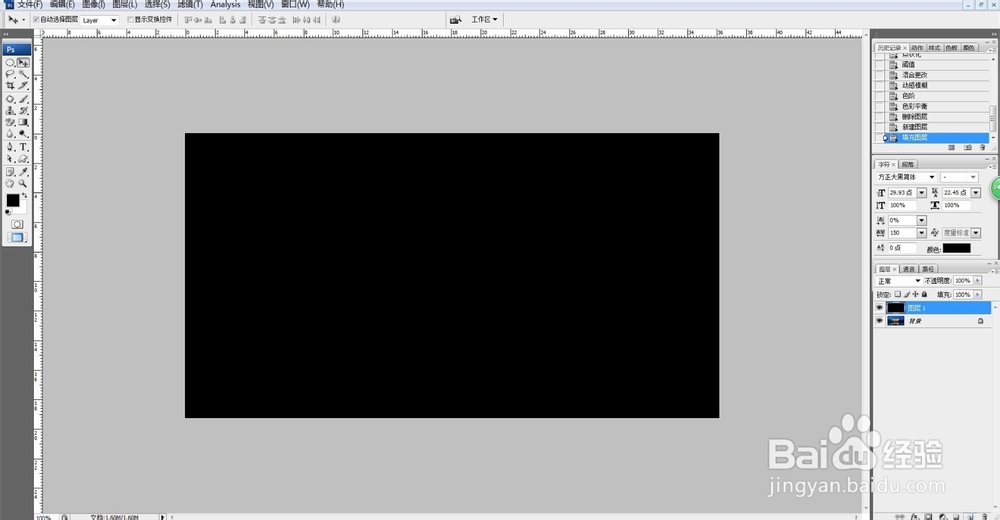Select the Magic Wand tool
1000x520 pixels.
24,74
